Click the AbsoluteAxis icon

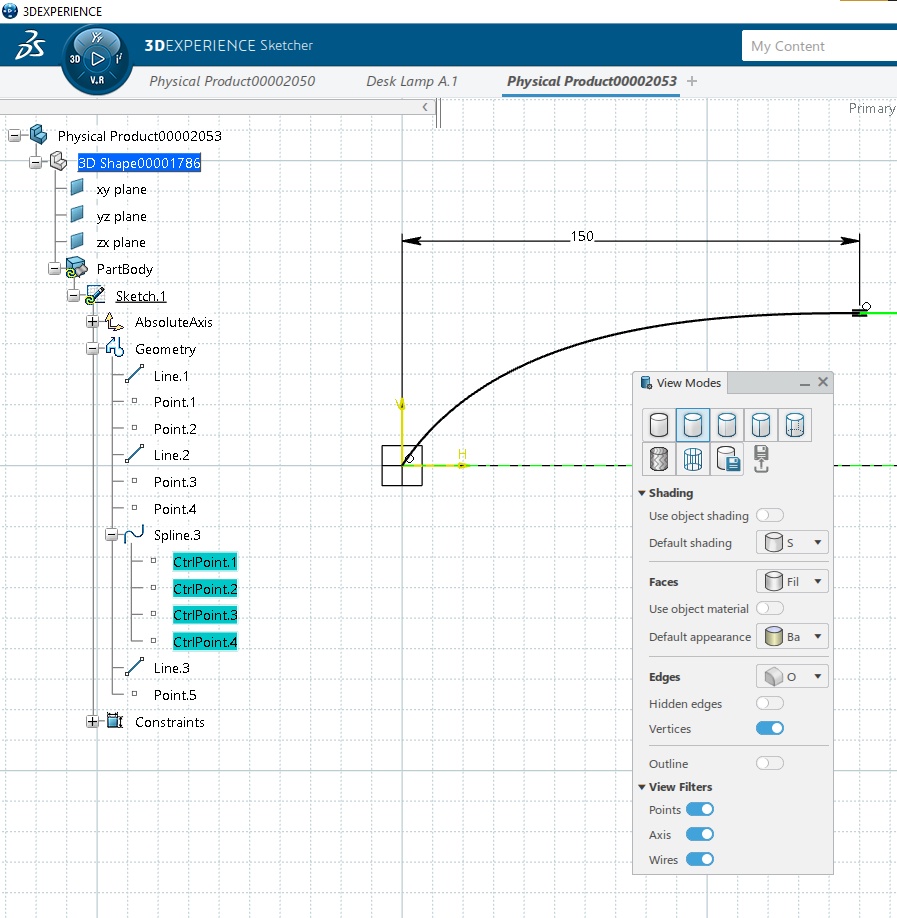tap(114, 322)
